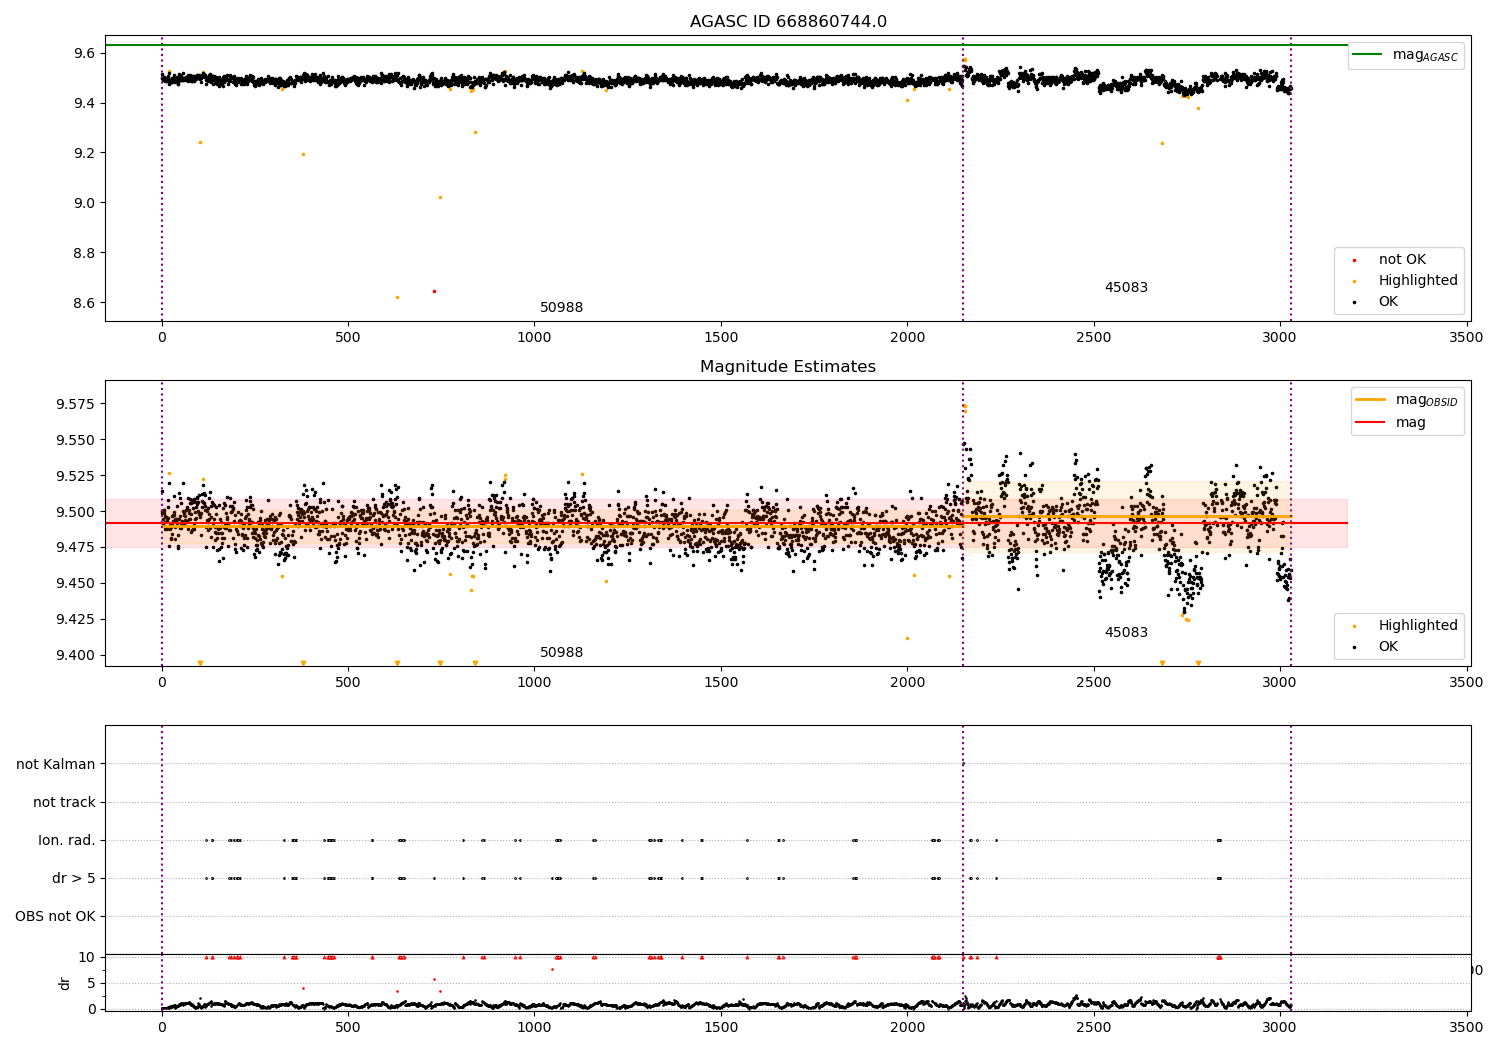Click the 'AGASC ID 668860744.0' figure title
Image resolution: width=1500 pixels, height=1050 pixels.
(x=788, y=22)
